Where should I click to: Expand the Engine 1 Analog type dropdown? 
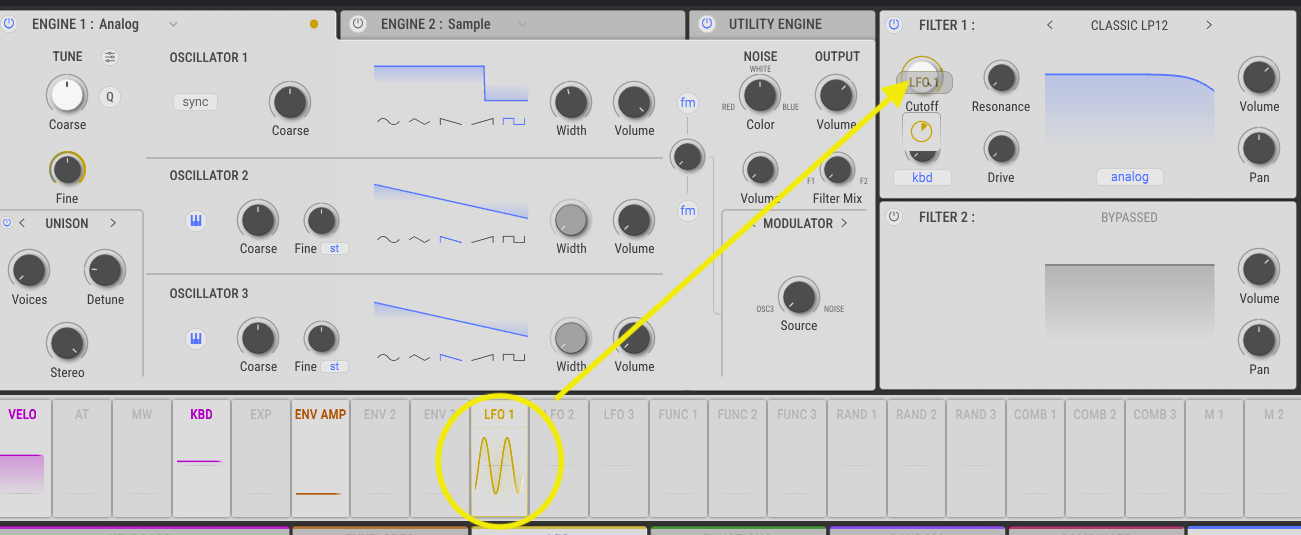(173, 24)
